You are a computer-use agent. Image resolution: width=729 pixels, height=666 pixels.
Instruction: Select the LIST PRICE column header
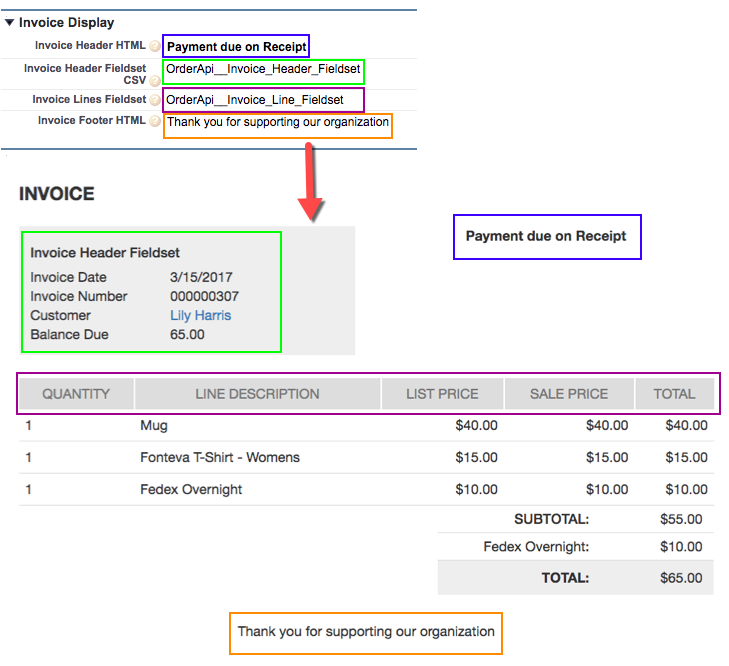pyautogui.click(x=442, y=394)
